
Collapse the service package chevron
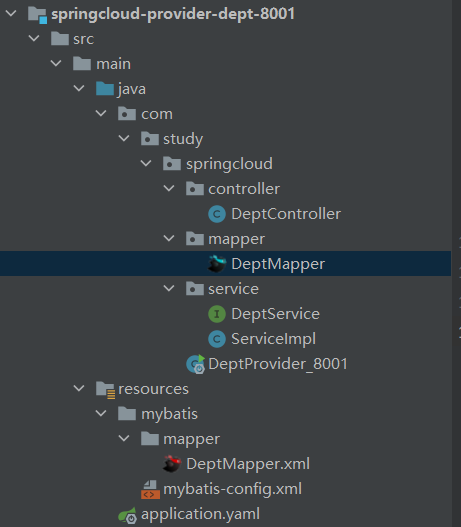pyautogui.click(x=169, y=288)
